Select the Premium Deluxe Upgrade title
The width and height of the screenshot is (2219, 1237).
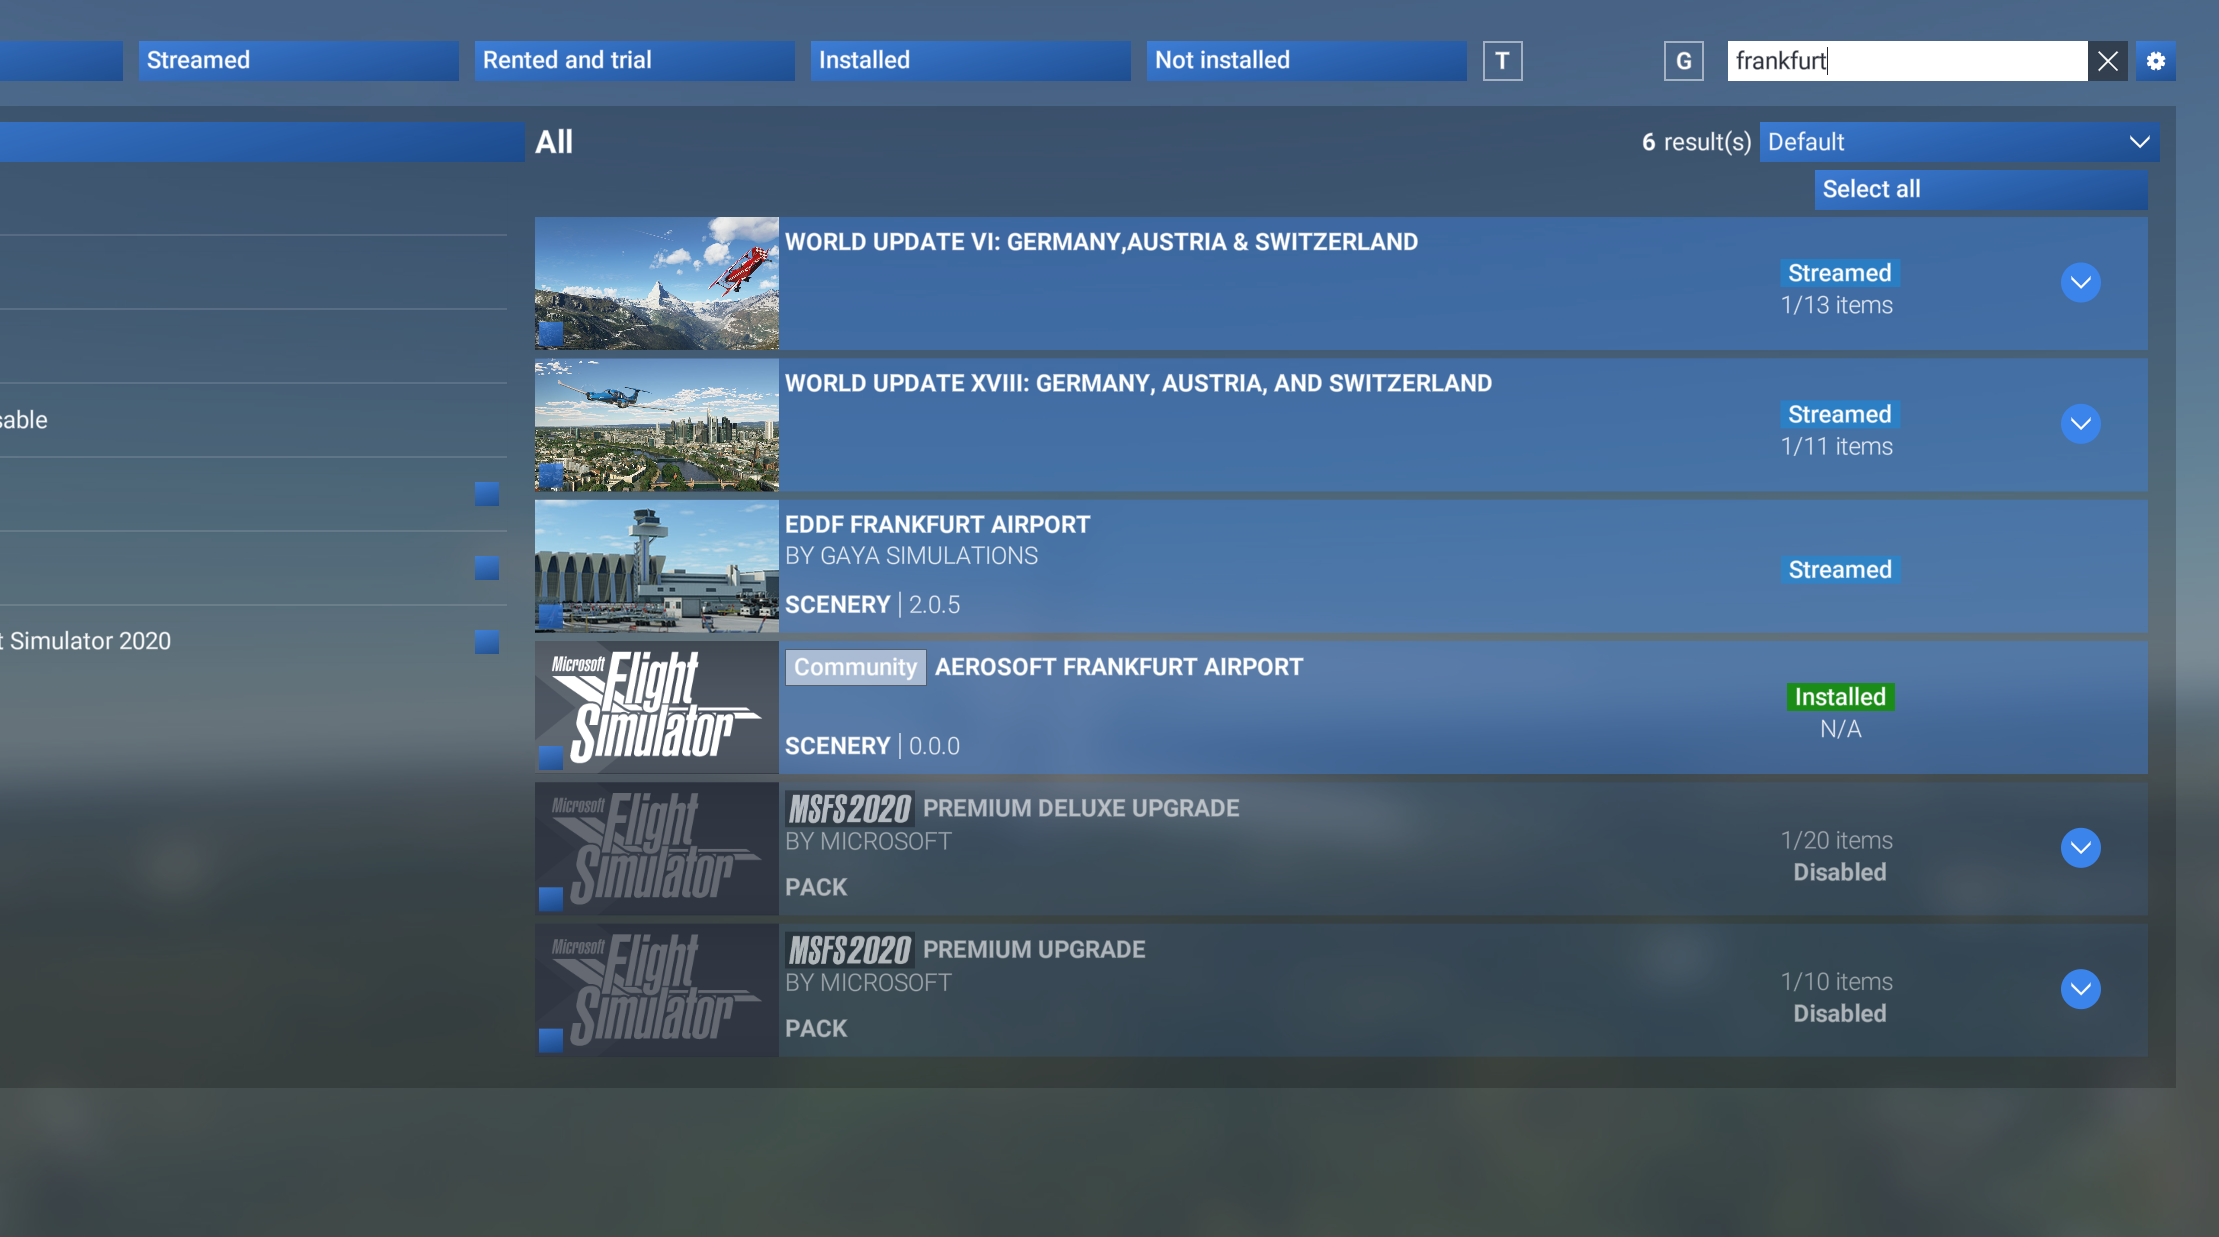click(1081, 808)
